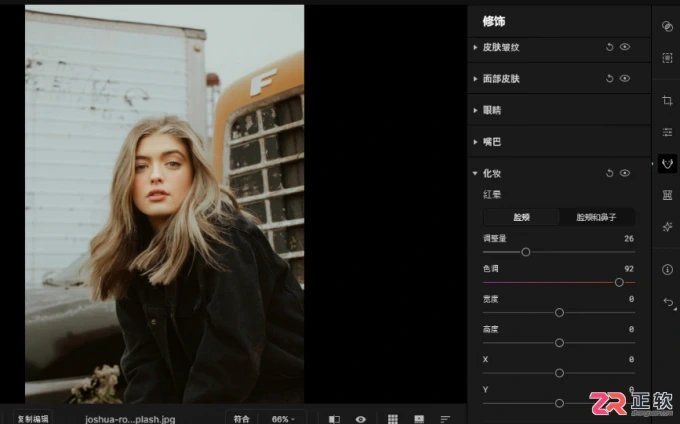
Task: Toggle the preview eye in bottom bar
Action: tap(360, 419)
